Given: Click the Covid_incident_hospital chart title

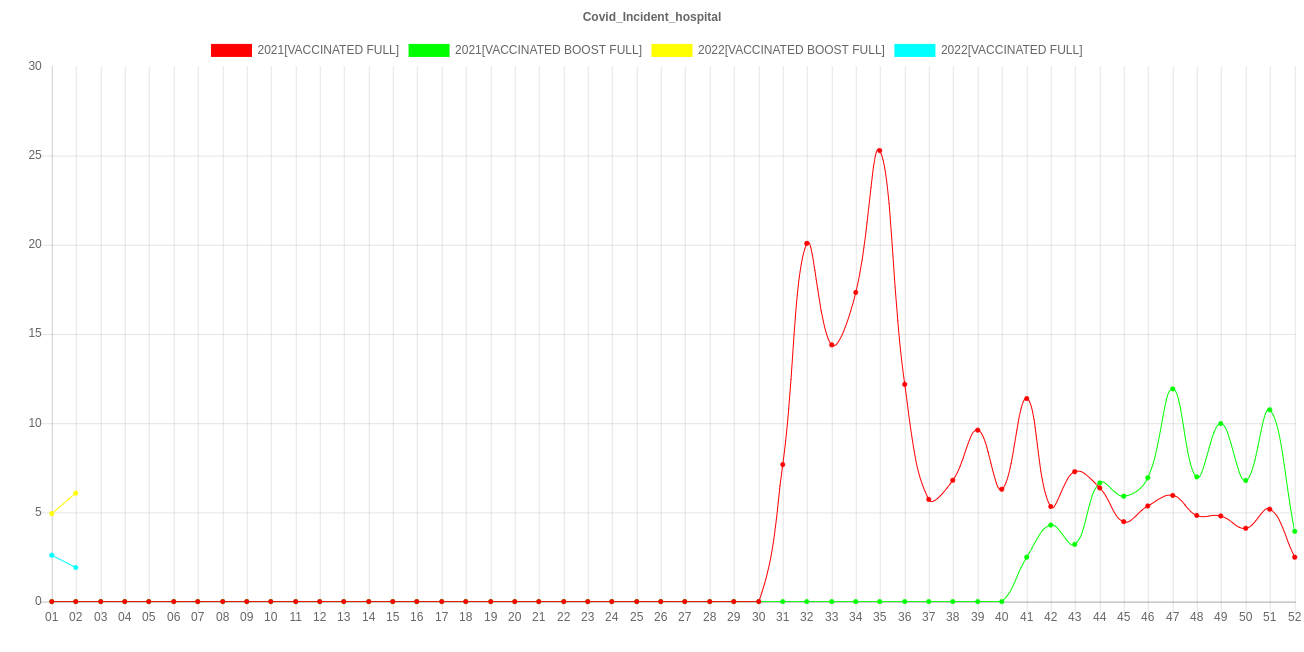Looking at the screenshot, I should click(x=652, y=17).
